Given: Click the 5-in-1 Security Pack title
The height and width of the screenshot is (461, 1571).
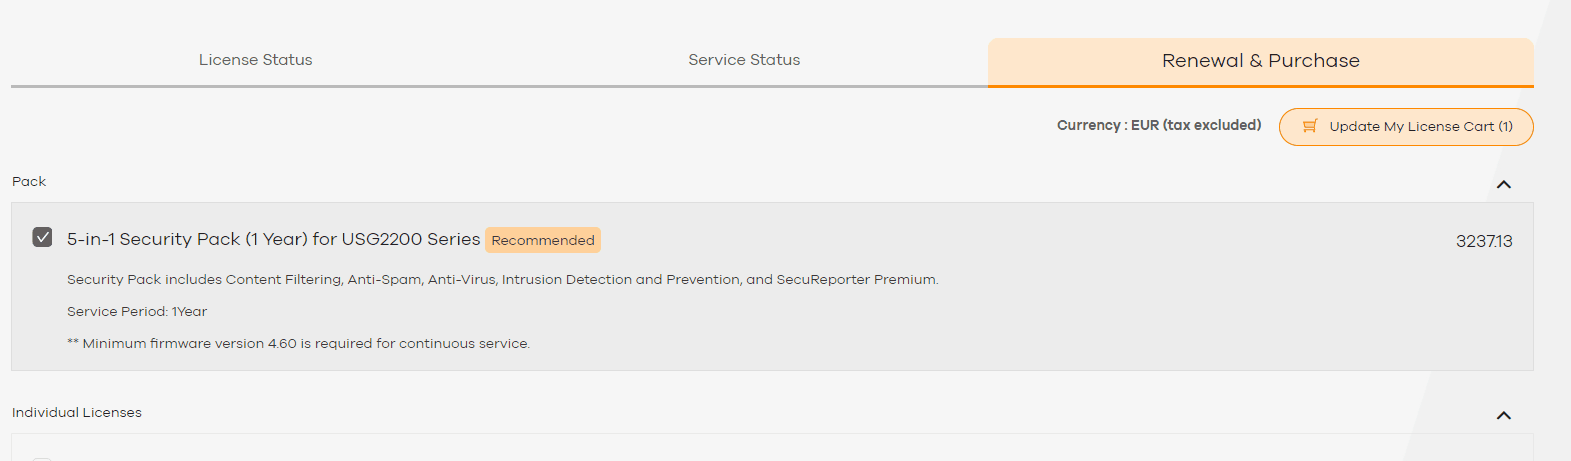Looking at the screenshot, I should point(273,239).
